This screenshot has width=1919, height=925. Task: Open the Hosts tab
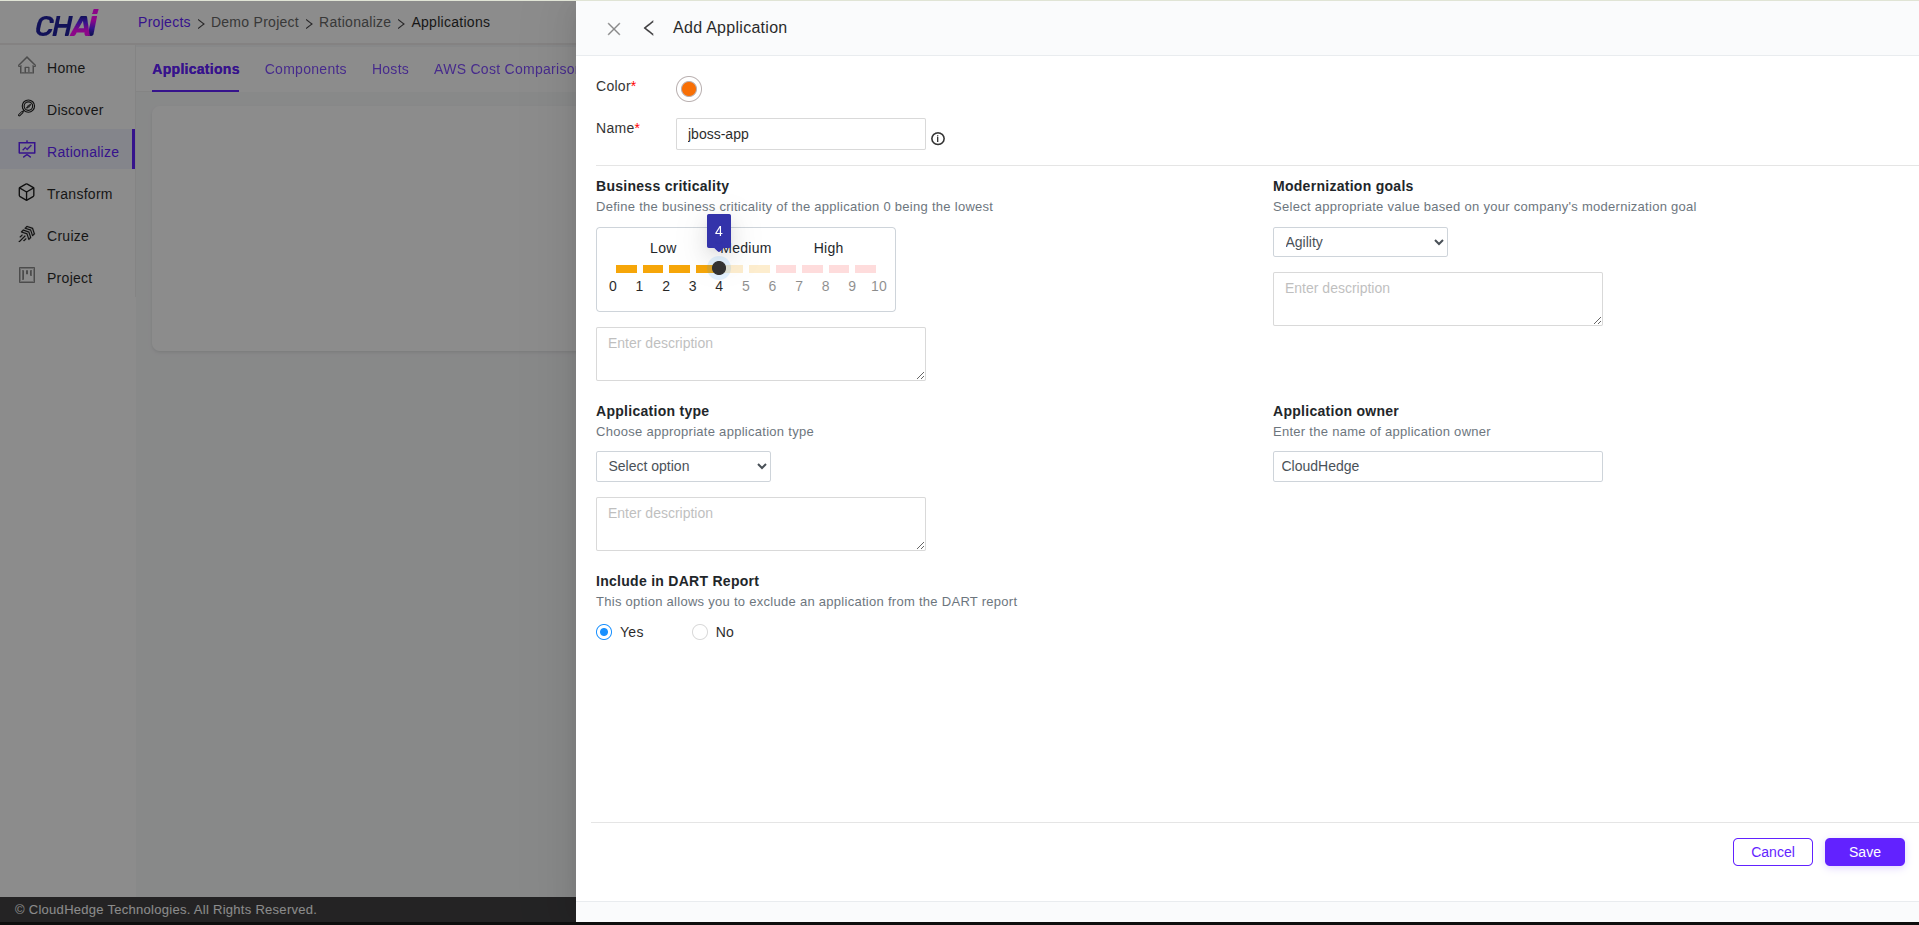pos(390,69)
